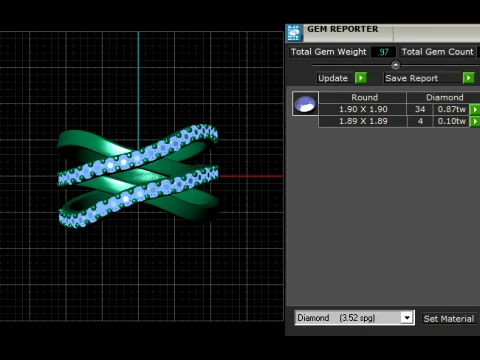Select the round gem thumbnail
The width and height of the screenshot is (480, 360).
coord(305,104)
